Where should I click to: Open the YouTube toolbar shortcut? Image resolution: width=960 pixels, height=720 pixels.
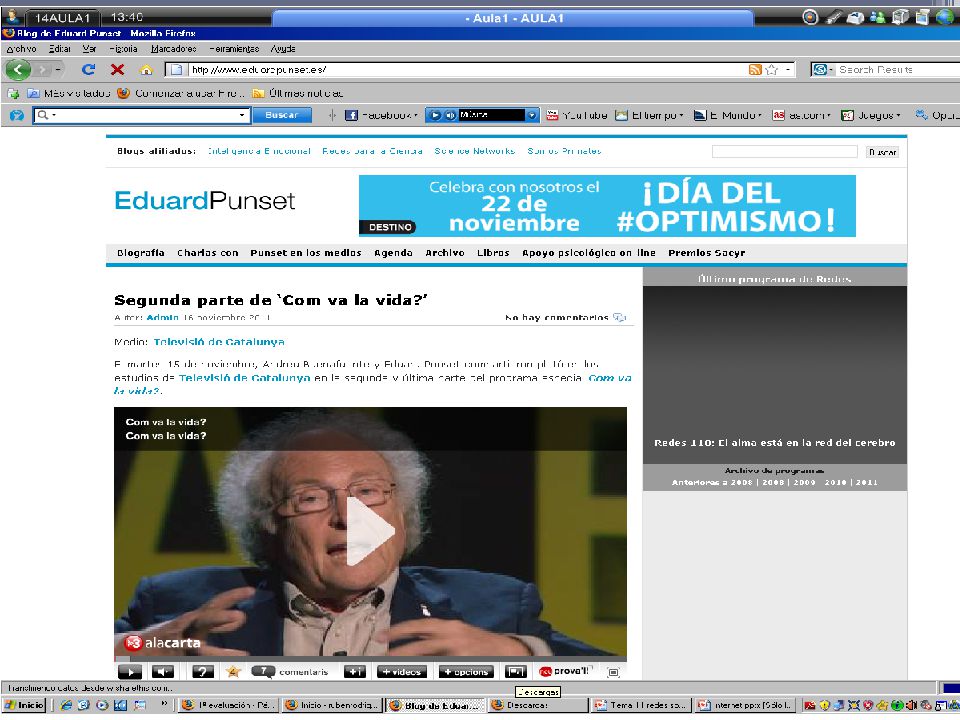[x=577, y=115]
